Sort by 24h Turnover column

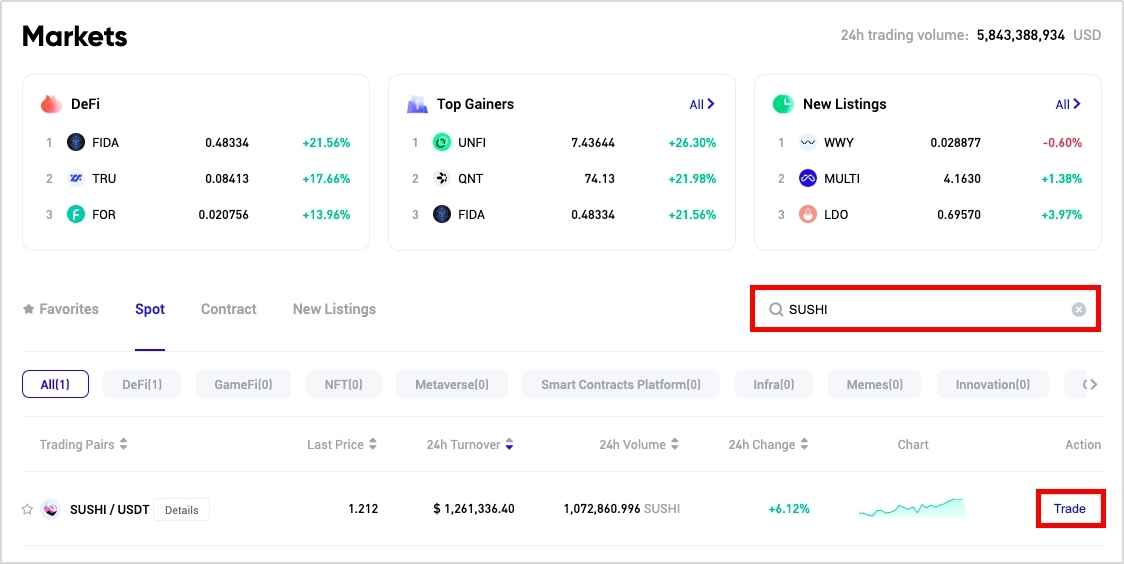tap(469, 445)
